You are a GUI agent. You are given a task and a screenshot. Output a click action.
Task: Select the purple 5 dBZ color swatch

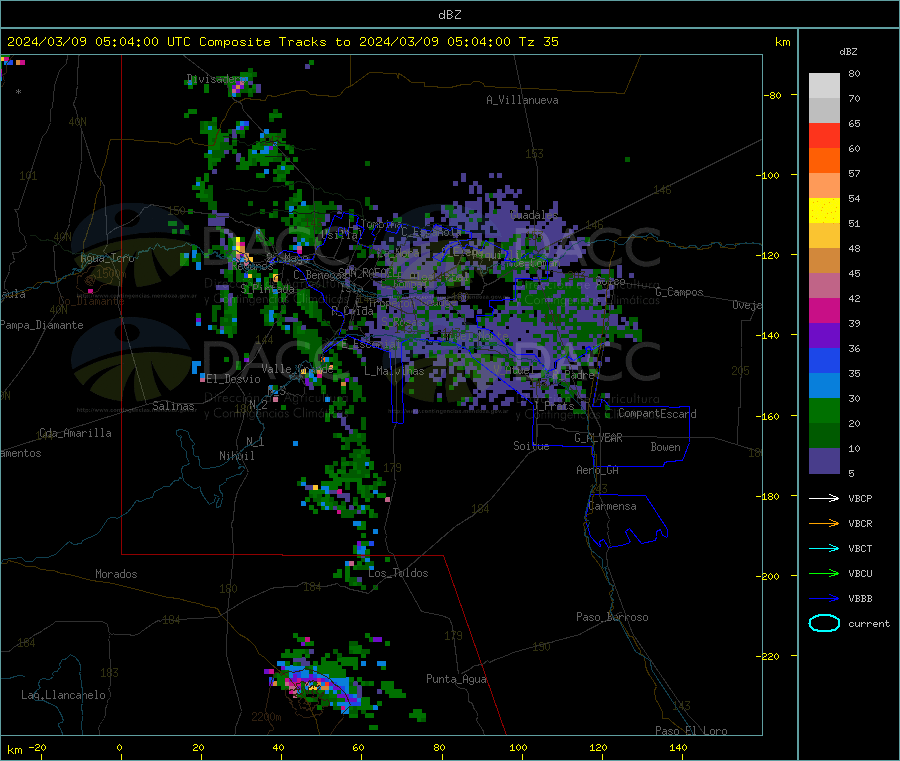[824, 460]
